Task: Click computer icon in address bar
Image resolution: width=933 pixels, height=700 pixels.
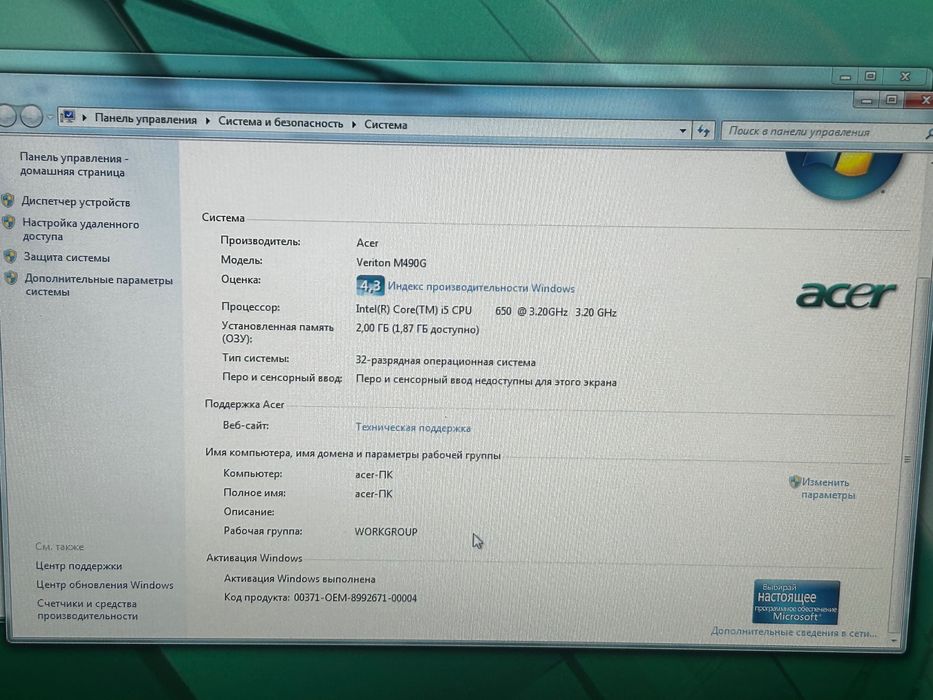Action: pos(68,116)
